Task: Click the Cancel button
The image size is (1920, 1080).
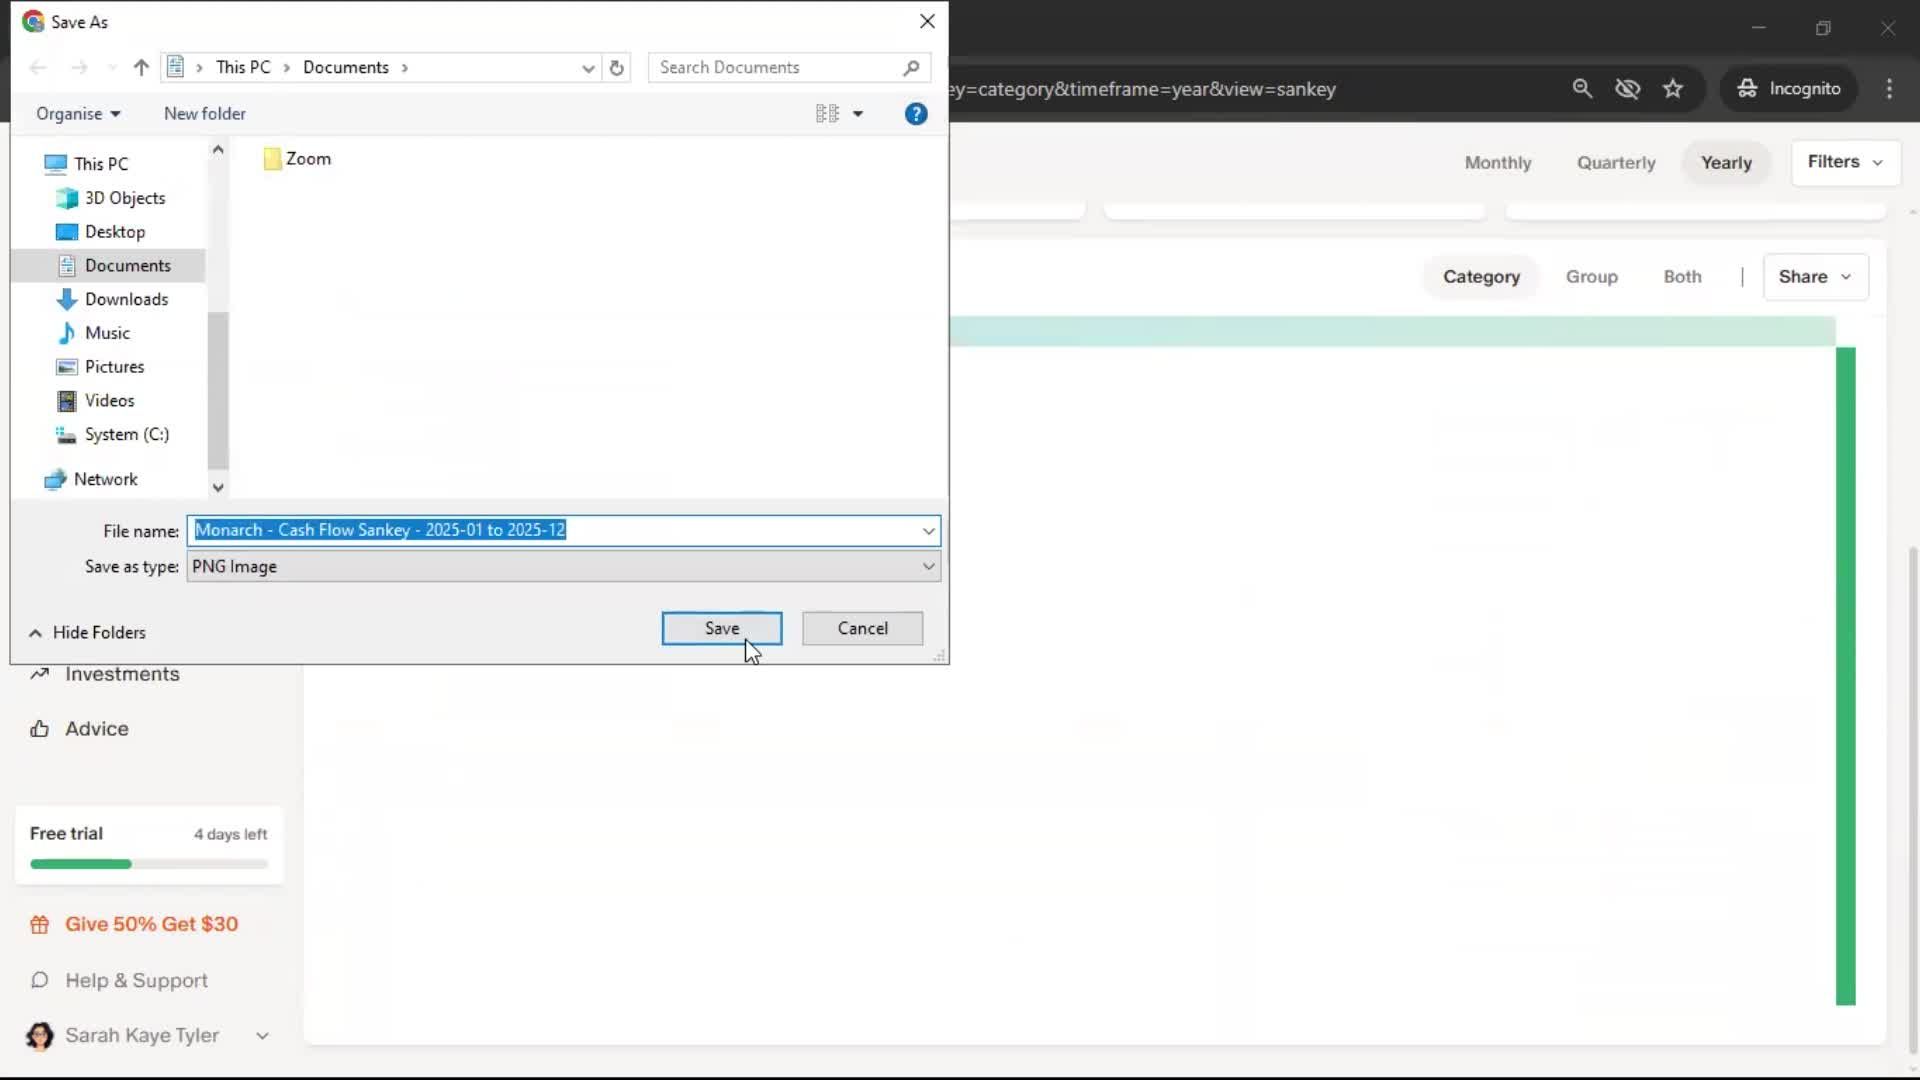Action: (862, 629)
